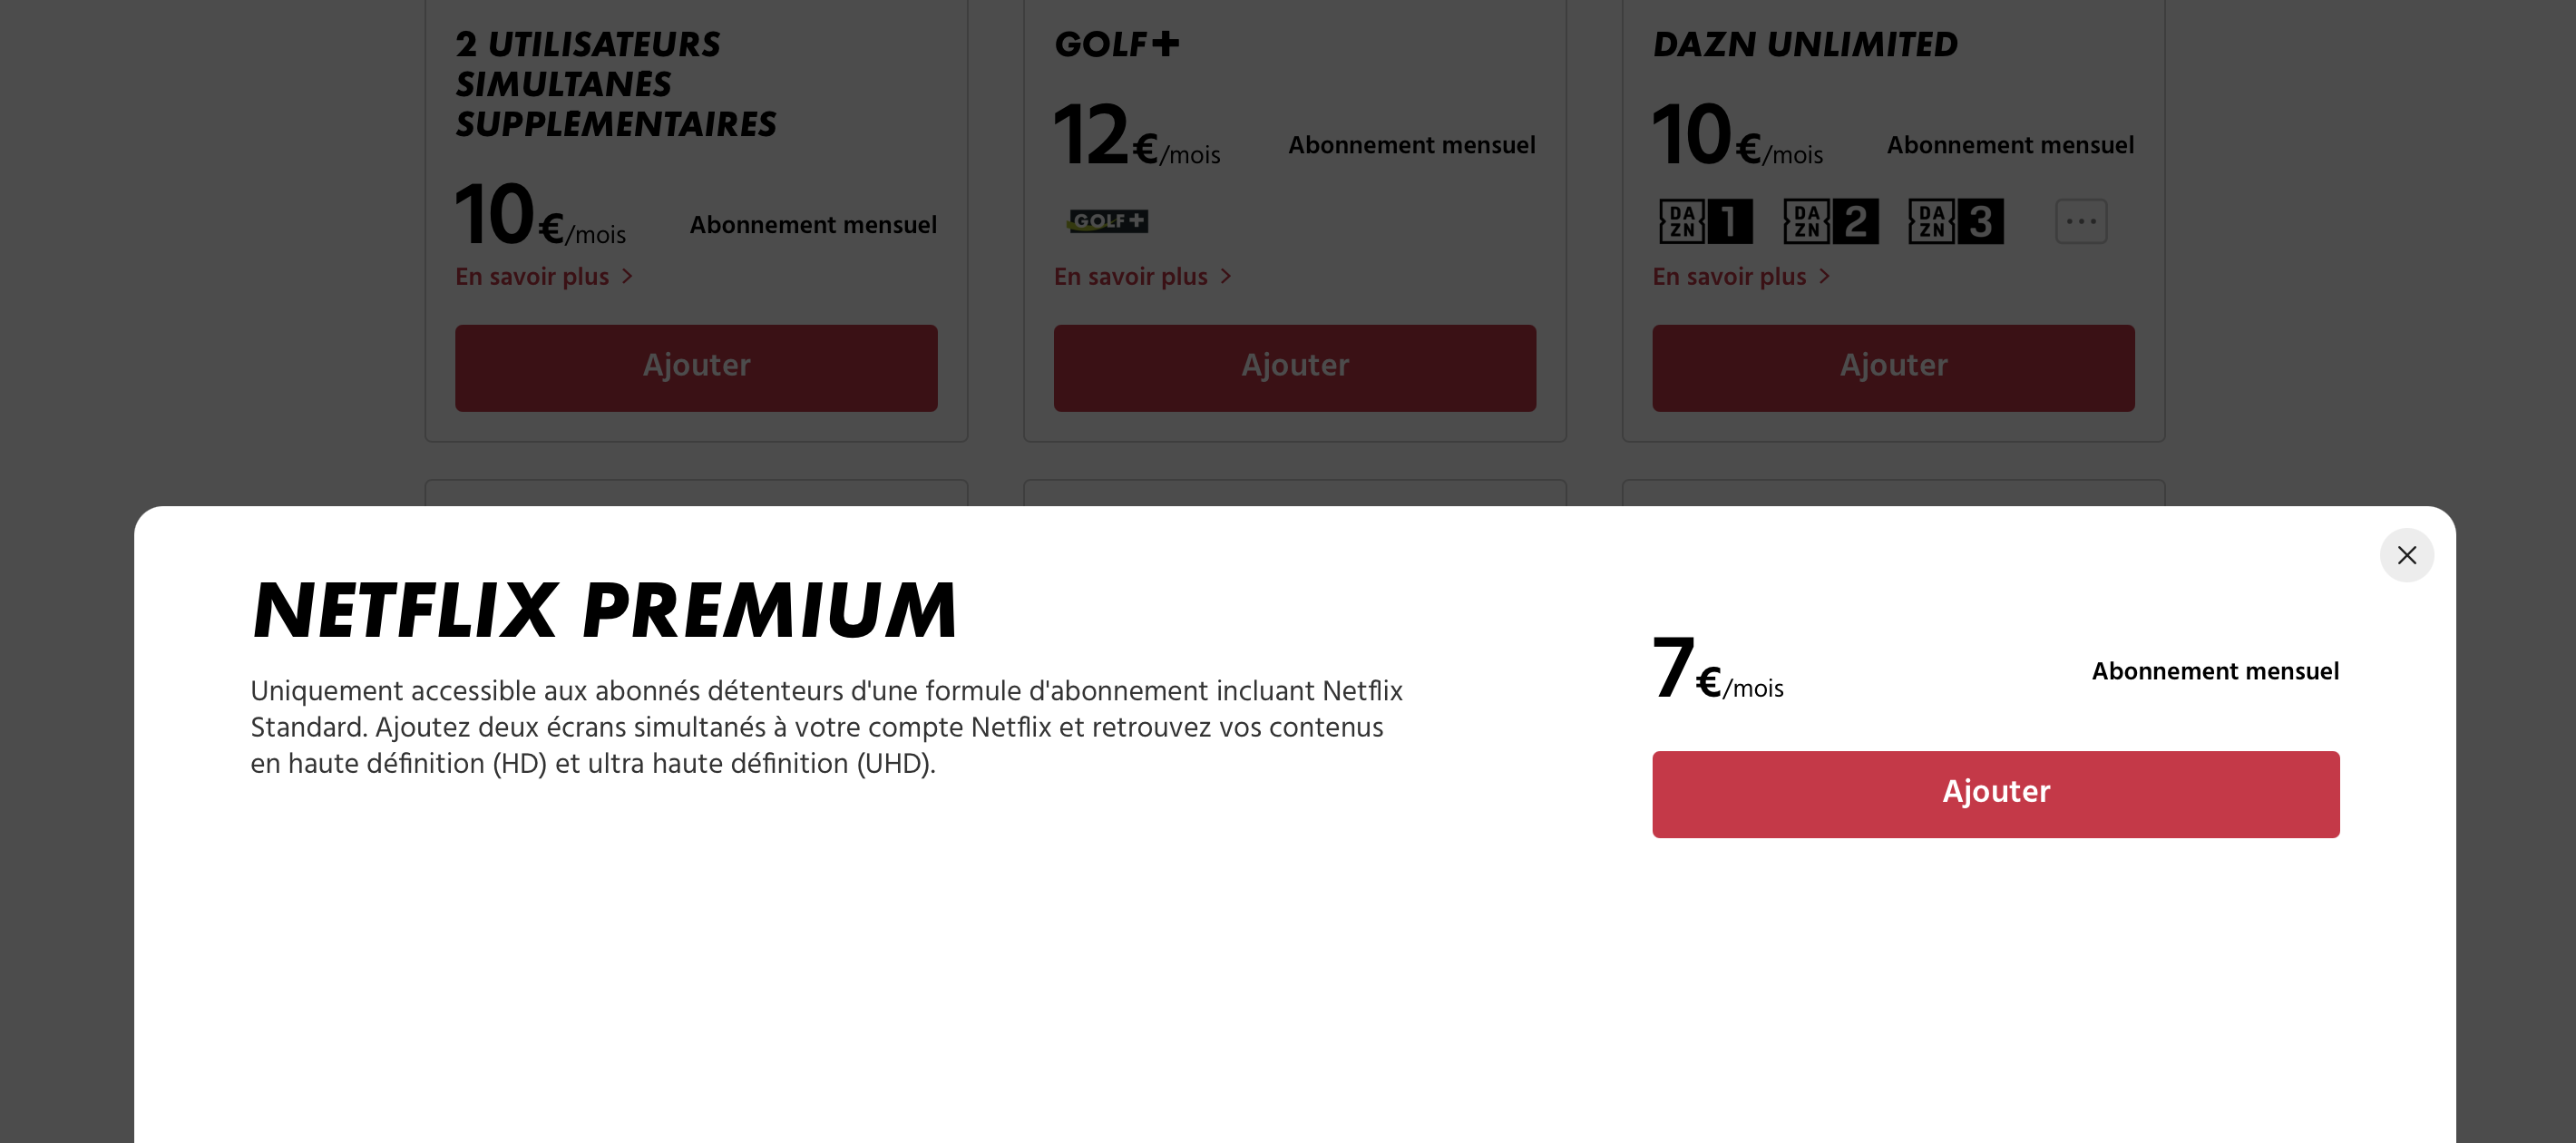The width and height of the screenshot is (2576, 1143).
Task: Click the DAZN 3 channel logo
Action: point(1955,221)
